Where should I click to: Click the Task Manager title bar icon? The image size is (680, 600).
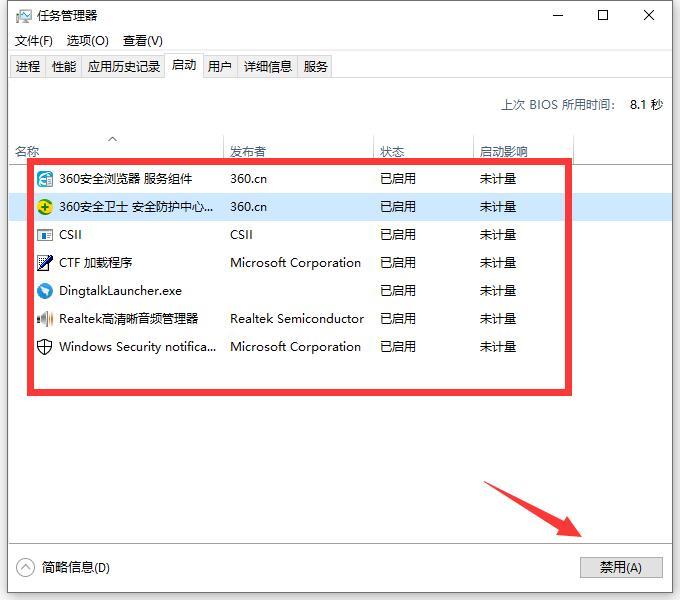(23, 16)
